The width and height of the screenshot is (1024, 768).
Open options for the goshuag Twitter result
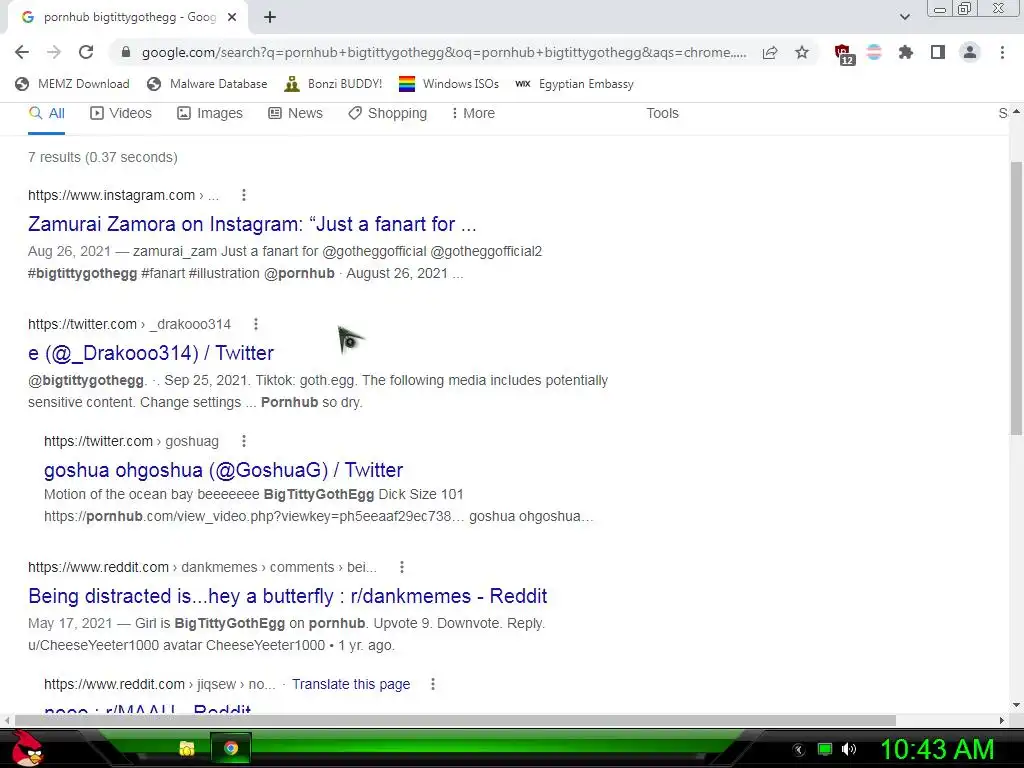[x=244, y=441]
